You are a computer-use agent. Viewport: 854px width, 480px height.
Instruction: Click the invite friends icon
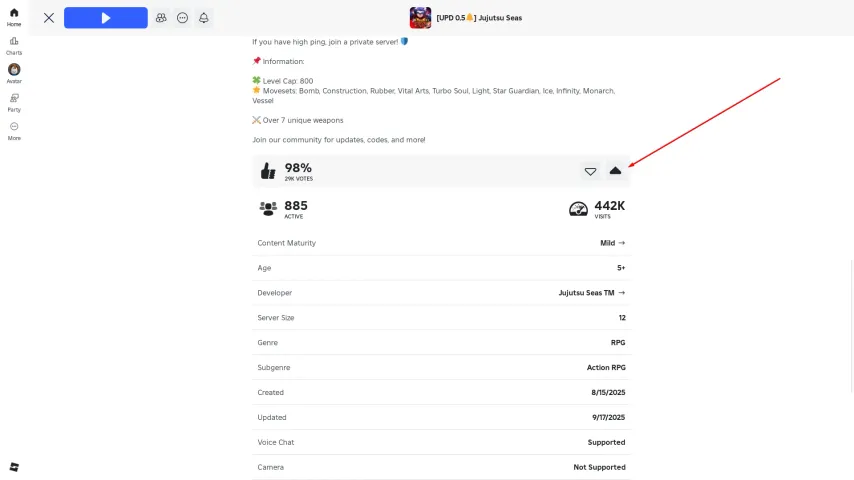click(161, 18)
